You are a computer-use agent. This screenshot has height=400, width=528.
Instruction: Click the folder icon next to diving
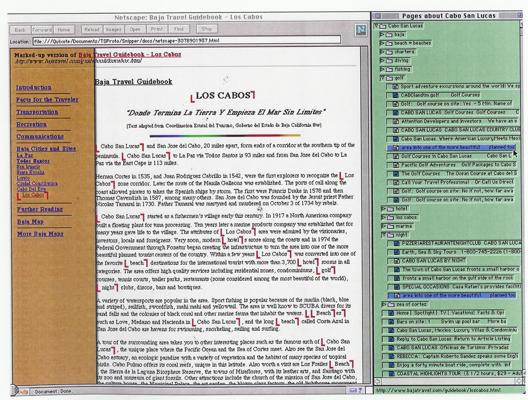[x=389, y=61]
